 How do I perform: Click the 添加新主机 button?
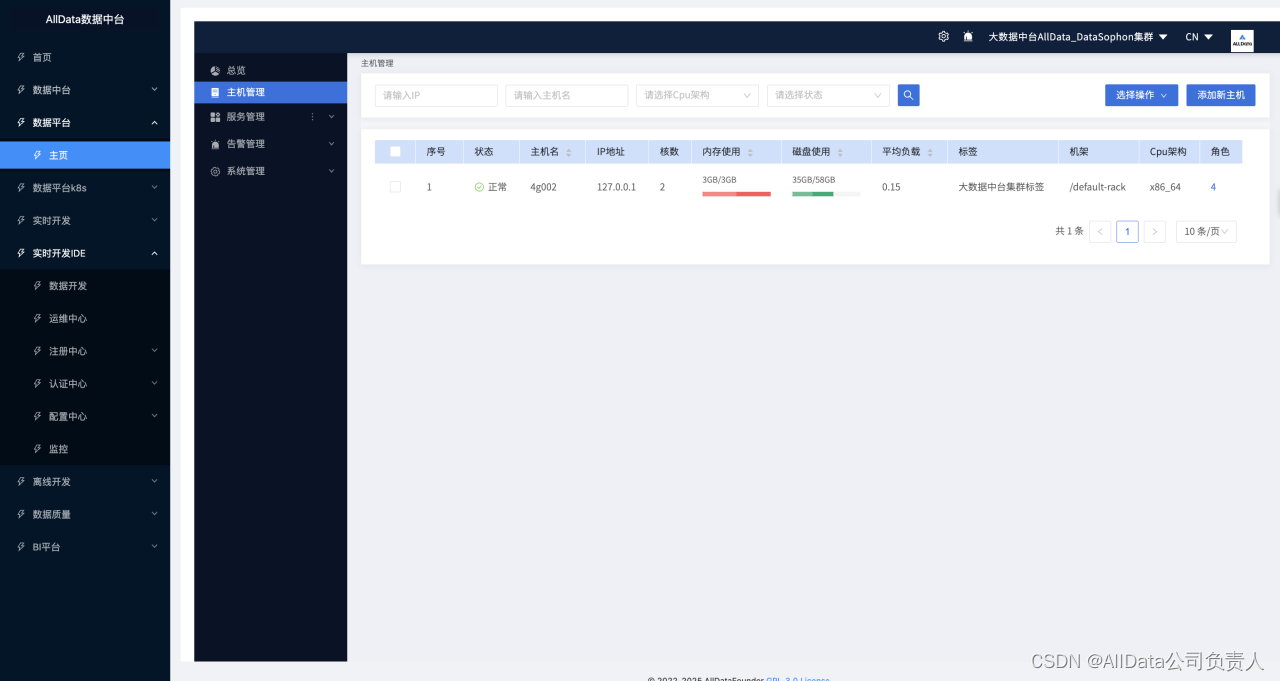(x=1221, y=95)
